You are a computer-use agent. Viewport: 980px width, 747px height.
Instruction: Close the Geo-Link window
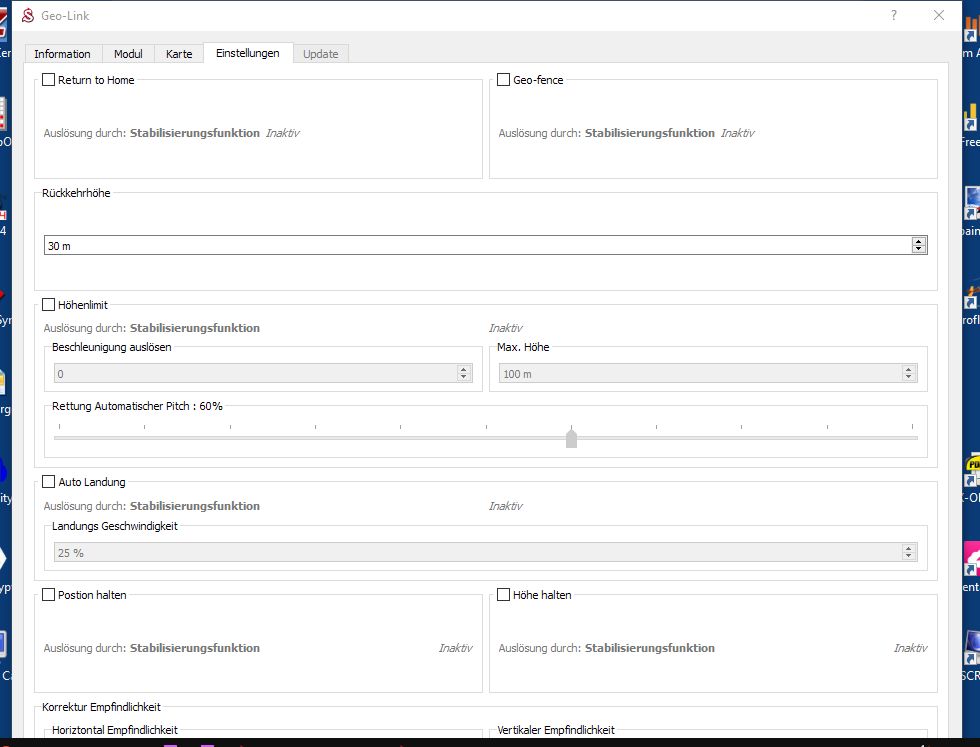pos(938,15)
